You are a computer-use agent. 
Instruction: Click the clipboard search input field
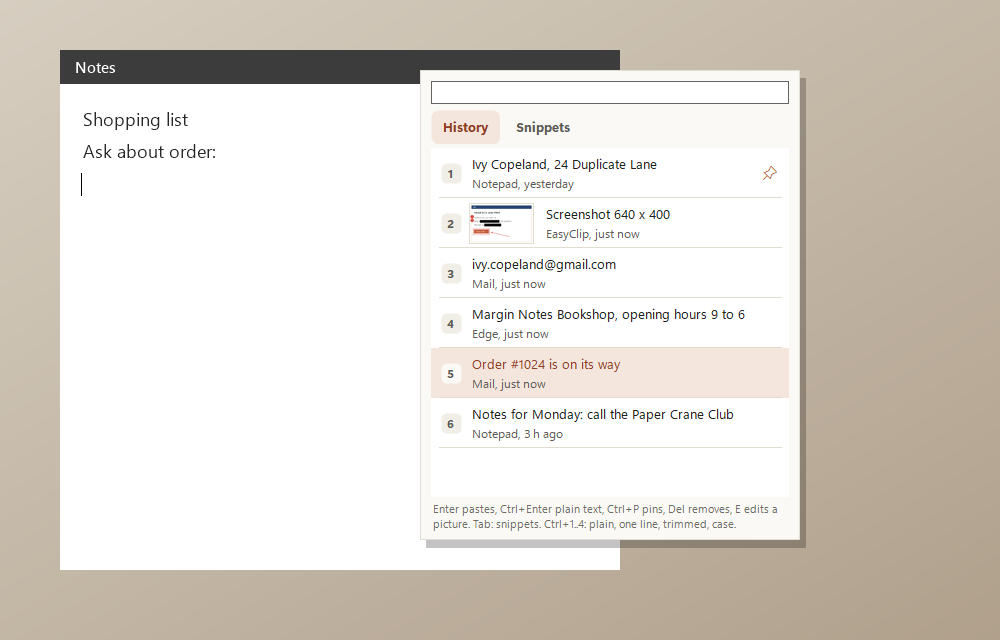610,92
